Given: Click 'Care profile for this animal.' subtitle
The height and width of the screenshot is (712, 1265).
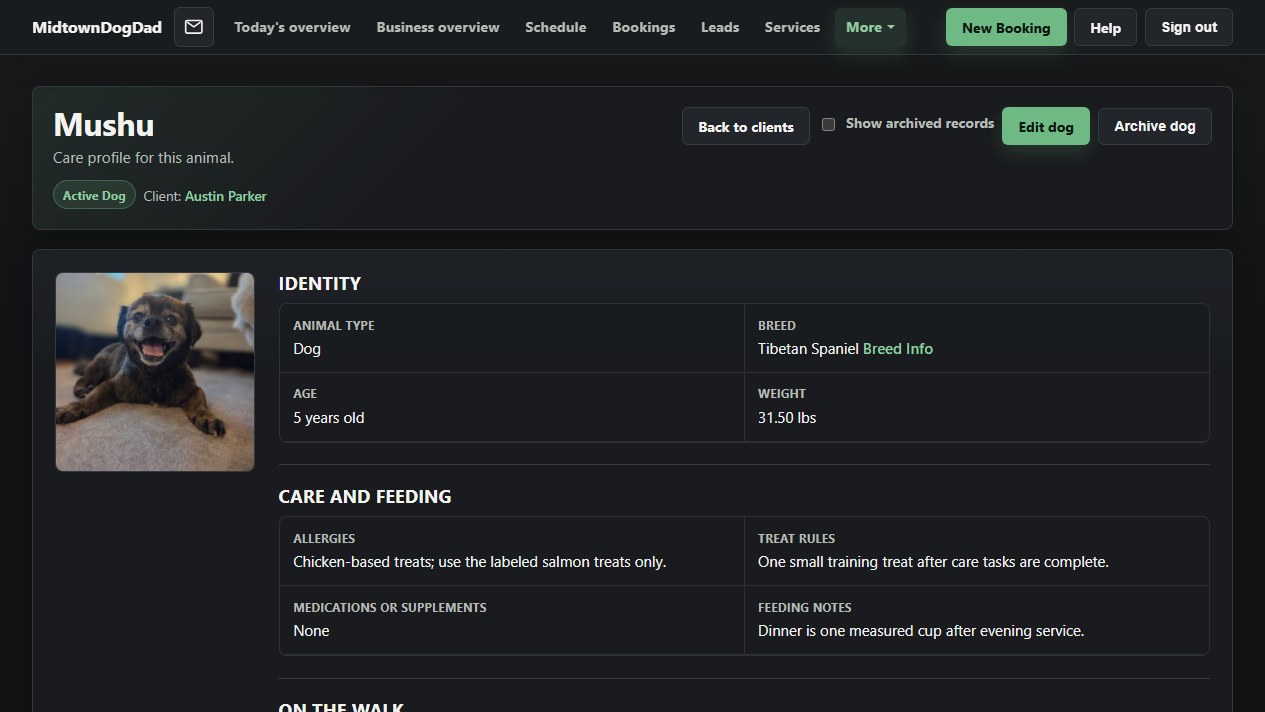Looking at the screenshot, I should [144, 158].
